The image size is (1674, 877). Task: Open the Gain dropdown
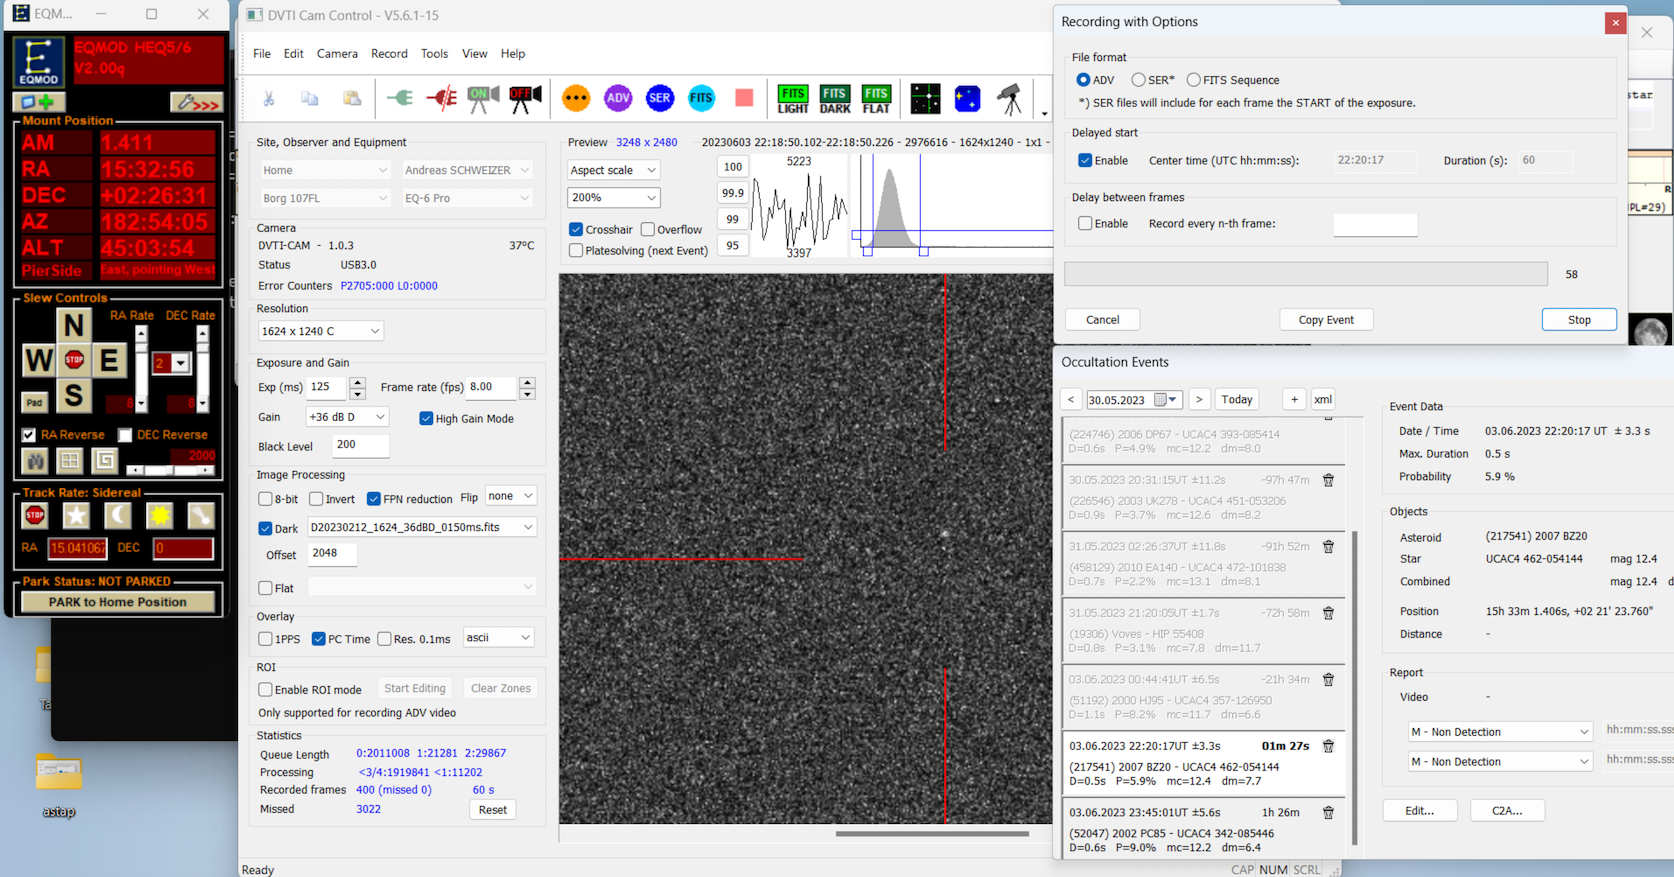pos(347,417)
